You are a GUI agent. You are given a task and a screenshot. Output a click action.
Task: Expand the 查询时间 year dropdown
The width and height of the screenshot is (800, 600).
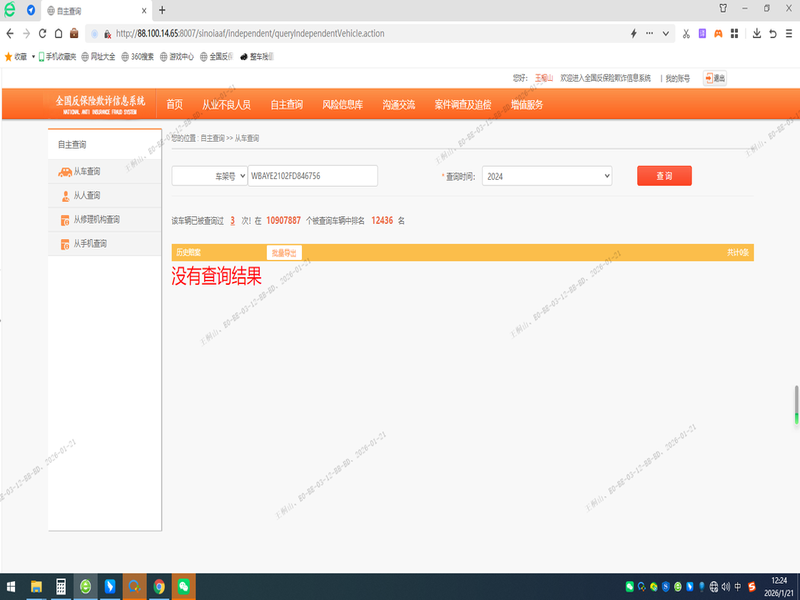pyautogui.click(x=546, y=176)
